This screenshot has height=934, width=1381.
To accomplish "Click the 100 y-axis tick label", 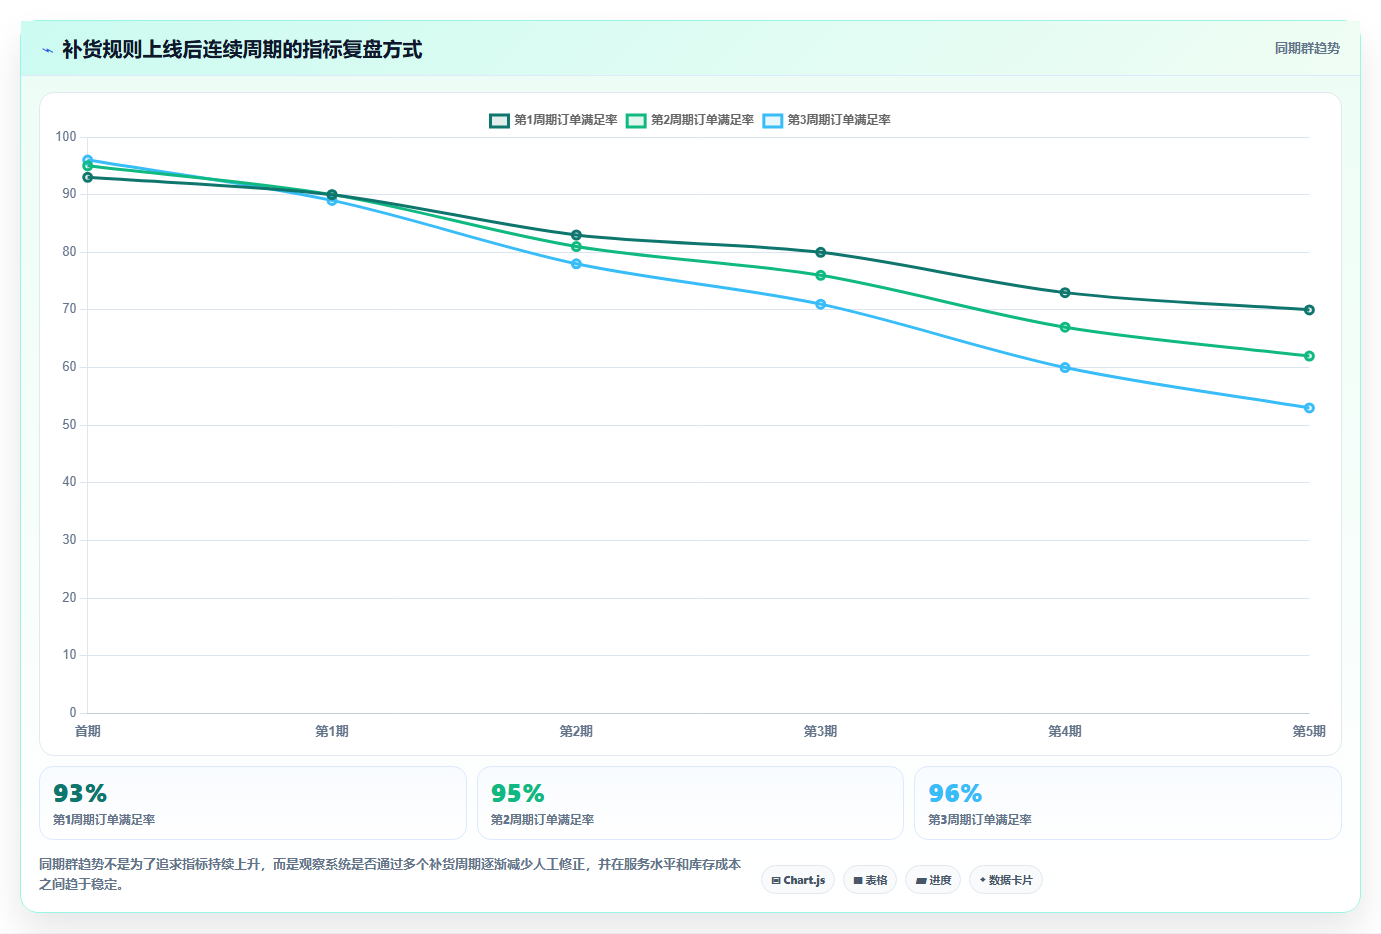I will (x=66, y=137).
